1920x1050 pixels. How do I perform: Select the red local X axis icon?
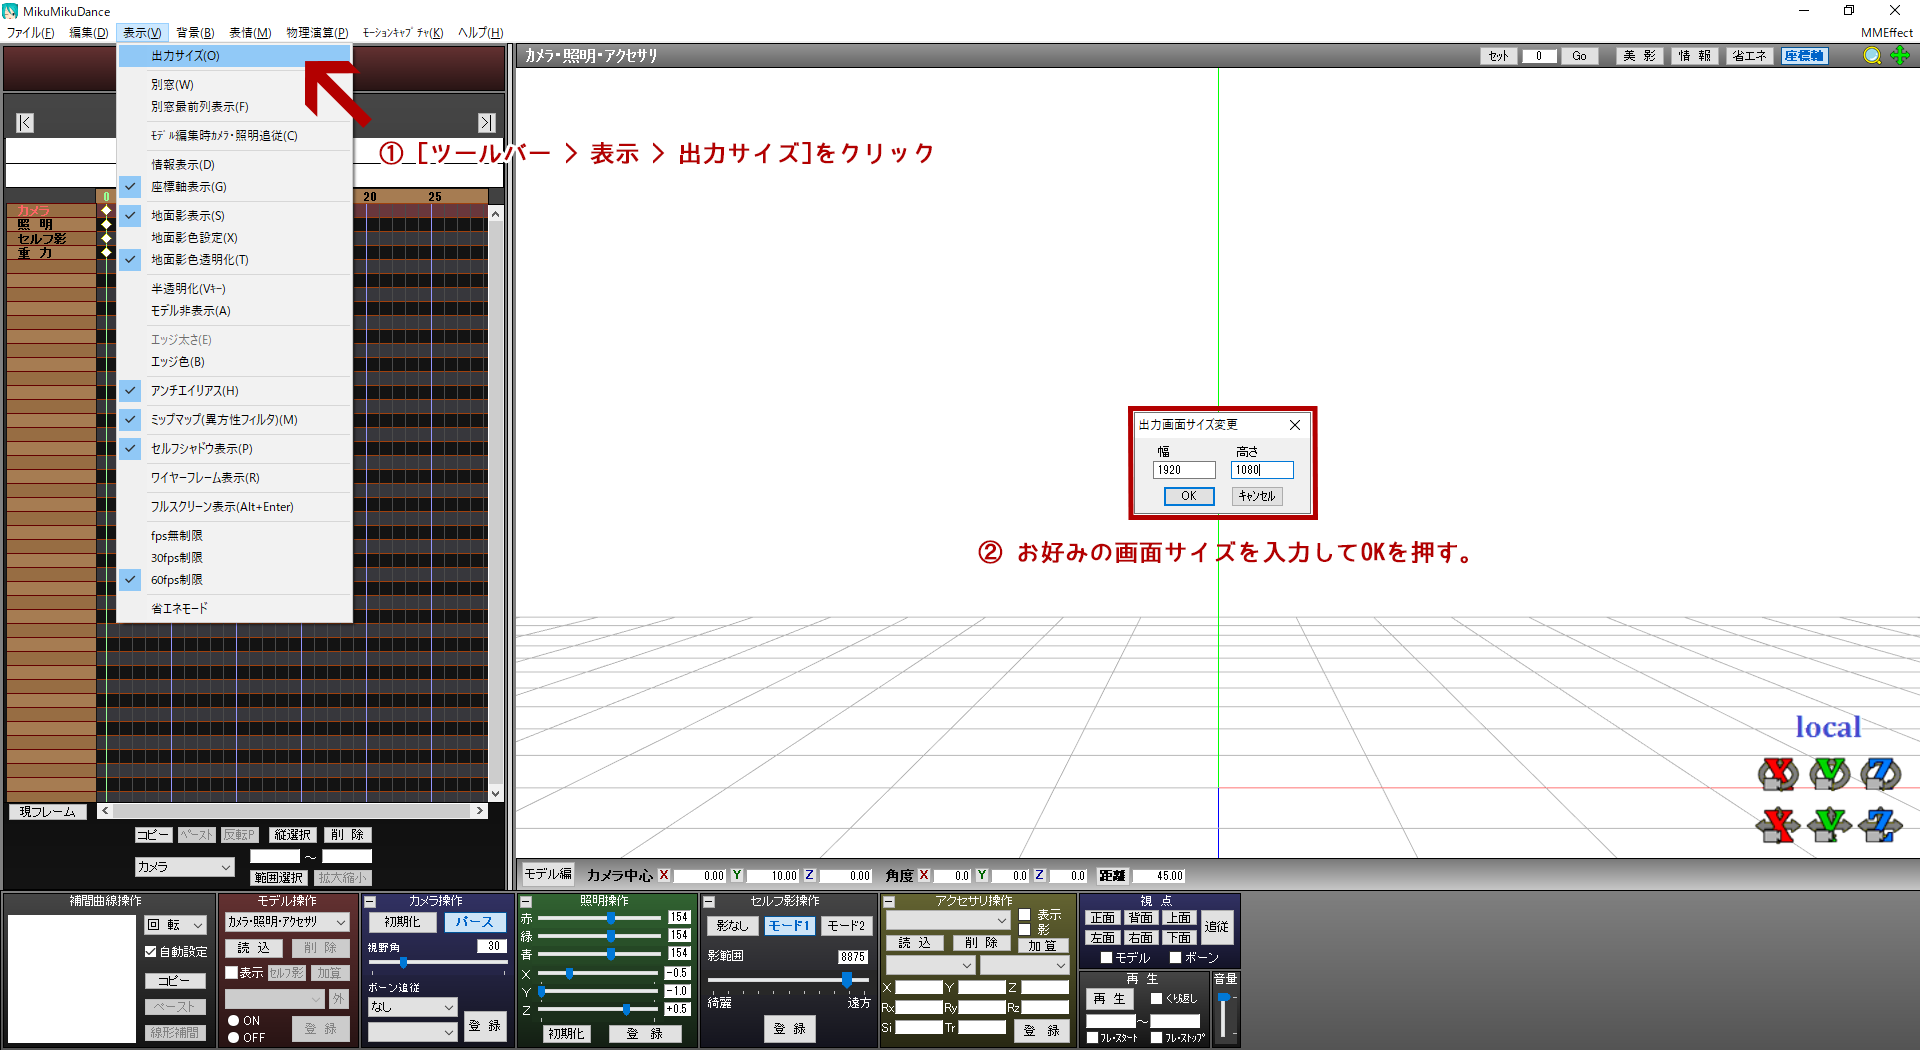click(x=1778, y=774)
